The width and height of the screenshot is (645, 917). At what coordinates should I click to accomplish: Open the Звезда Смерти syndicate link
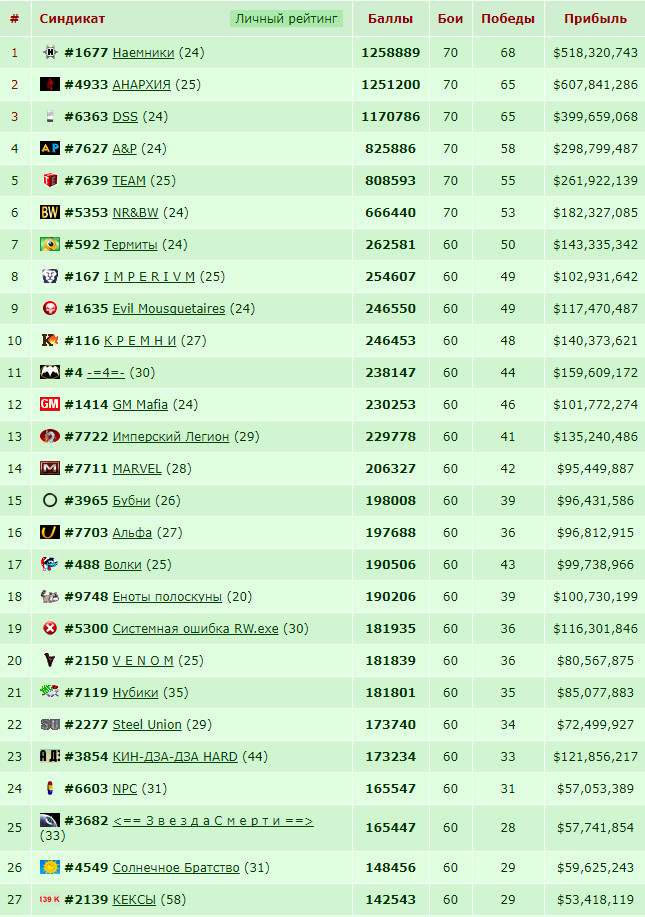point(213,821)
